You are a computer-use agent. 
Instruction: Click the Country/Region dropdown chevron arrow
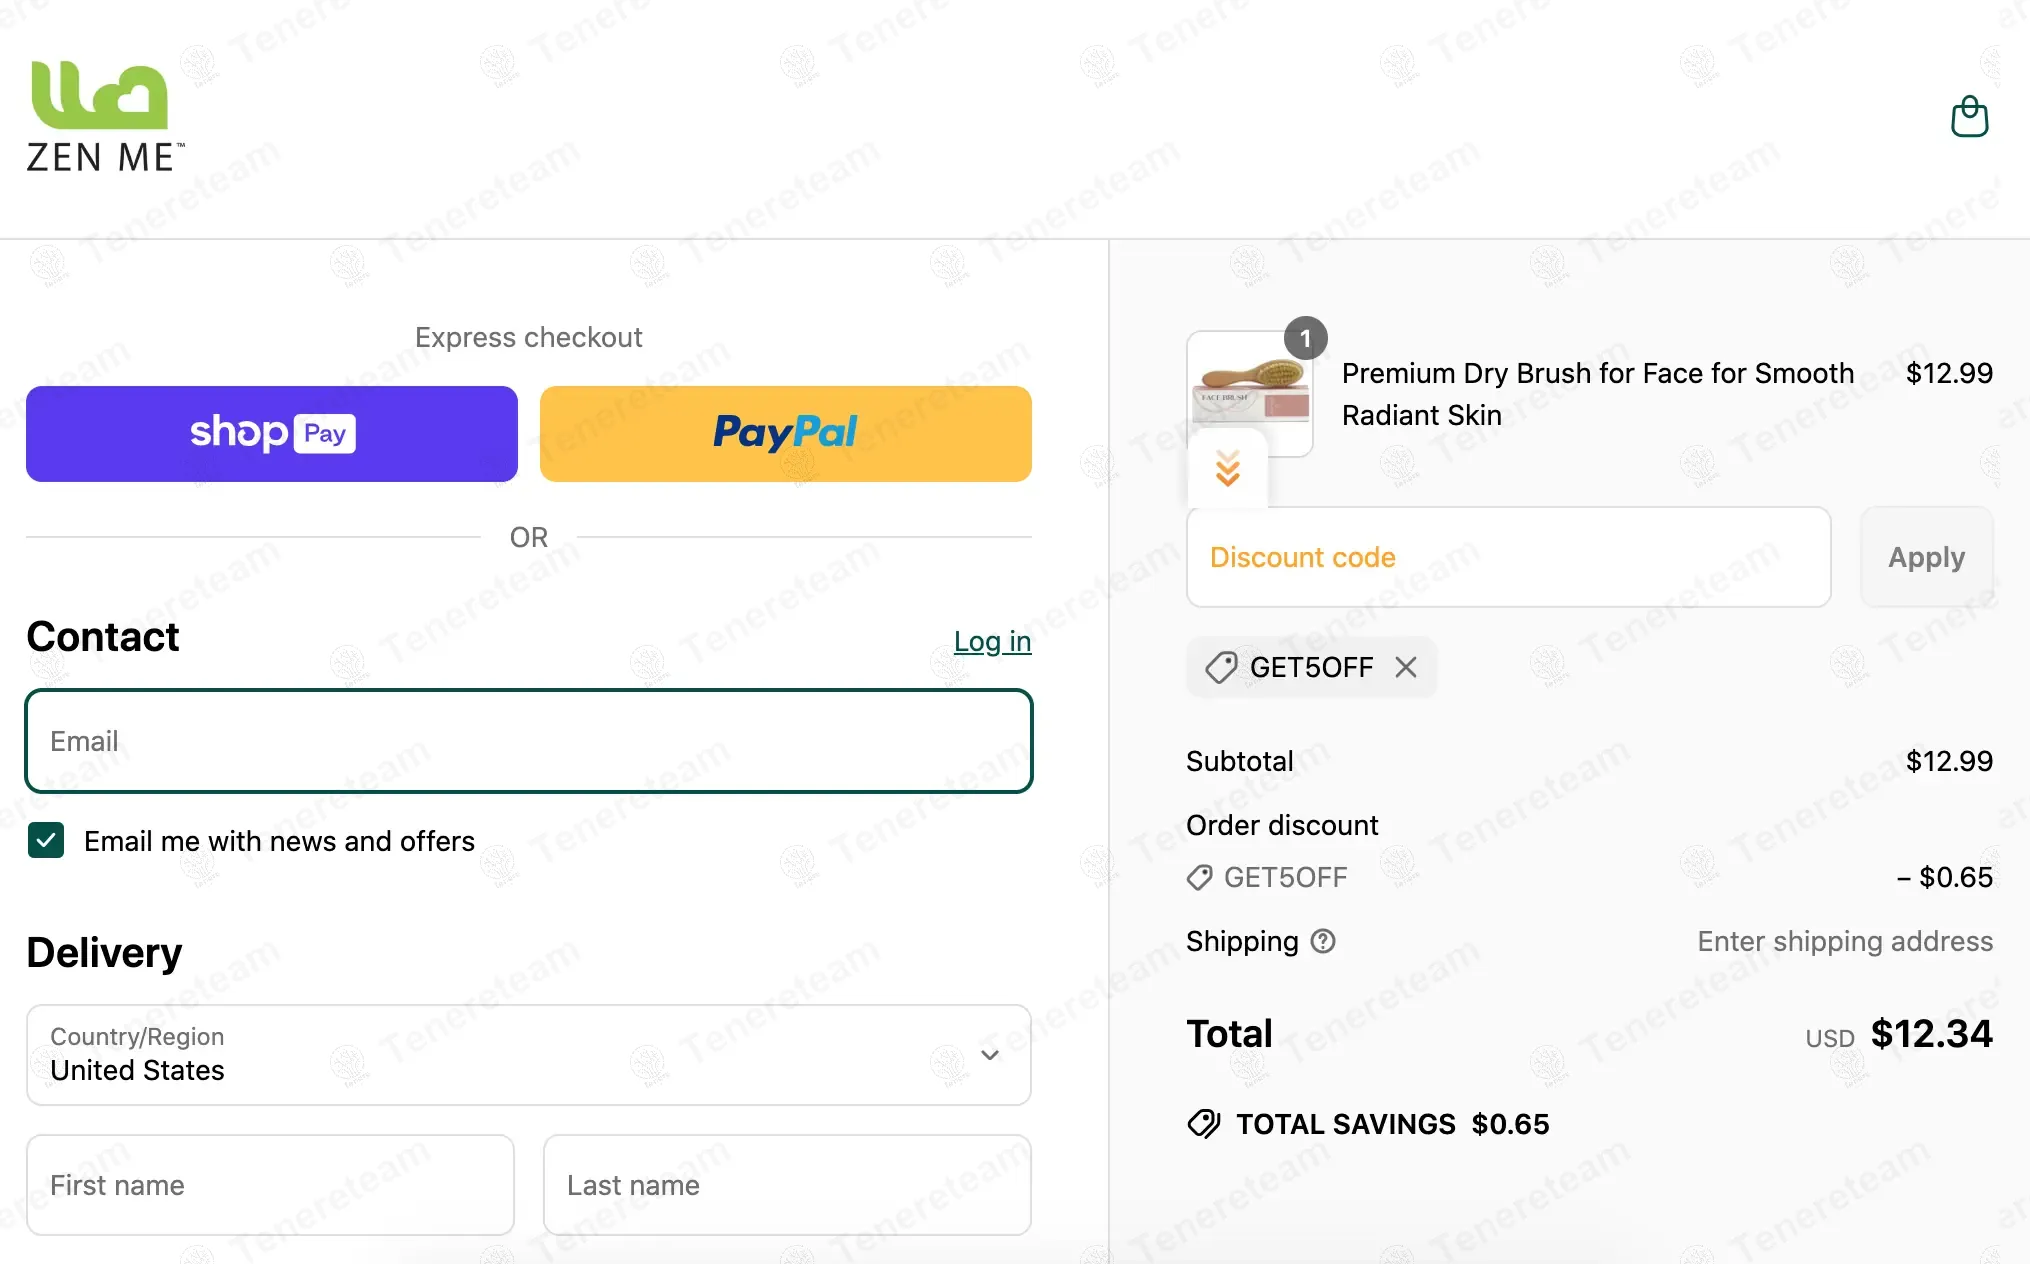[x=990, y=1055]
